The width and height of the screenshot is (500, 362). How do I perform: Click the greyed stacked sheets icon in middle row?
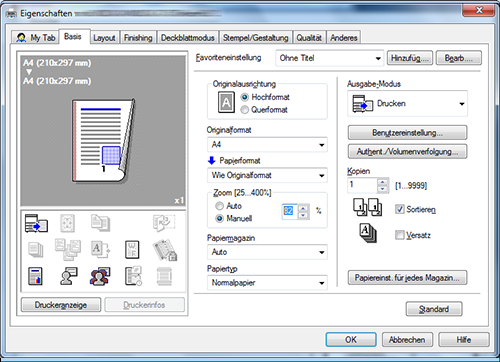click(36, 250)
